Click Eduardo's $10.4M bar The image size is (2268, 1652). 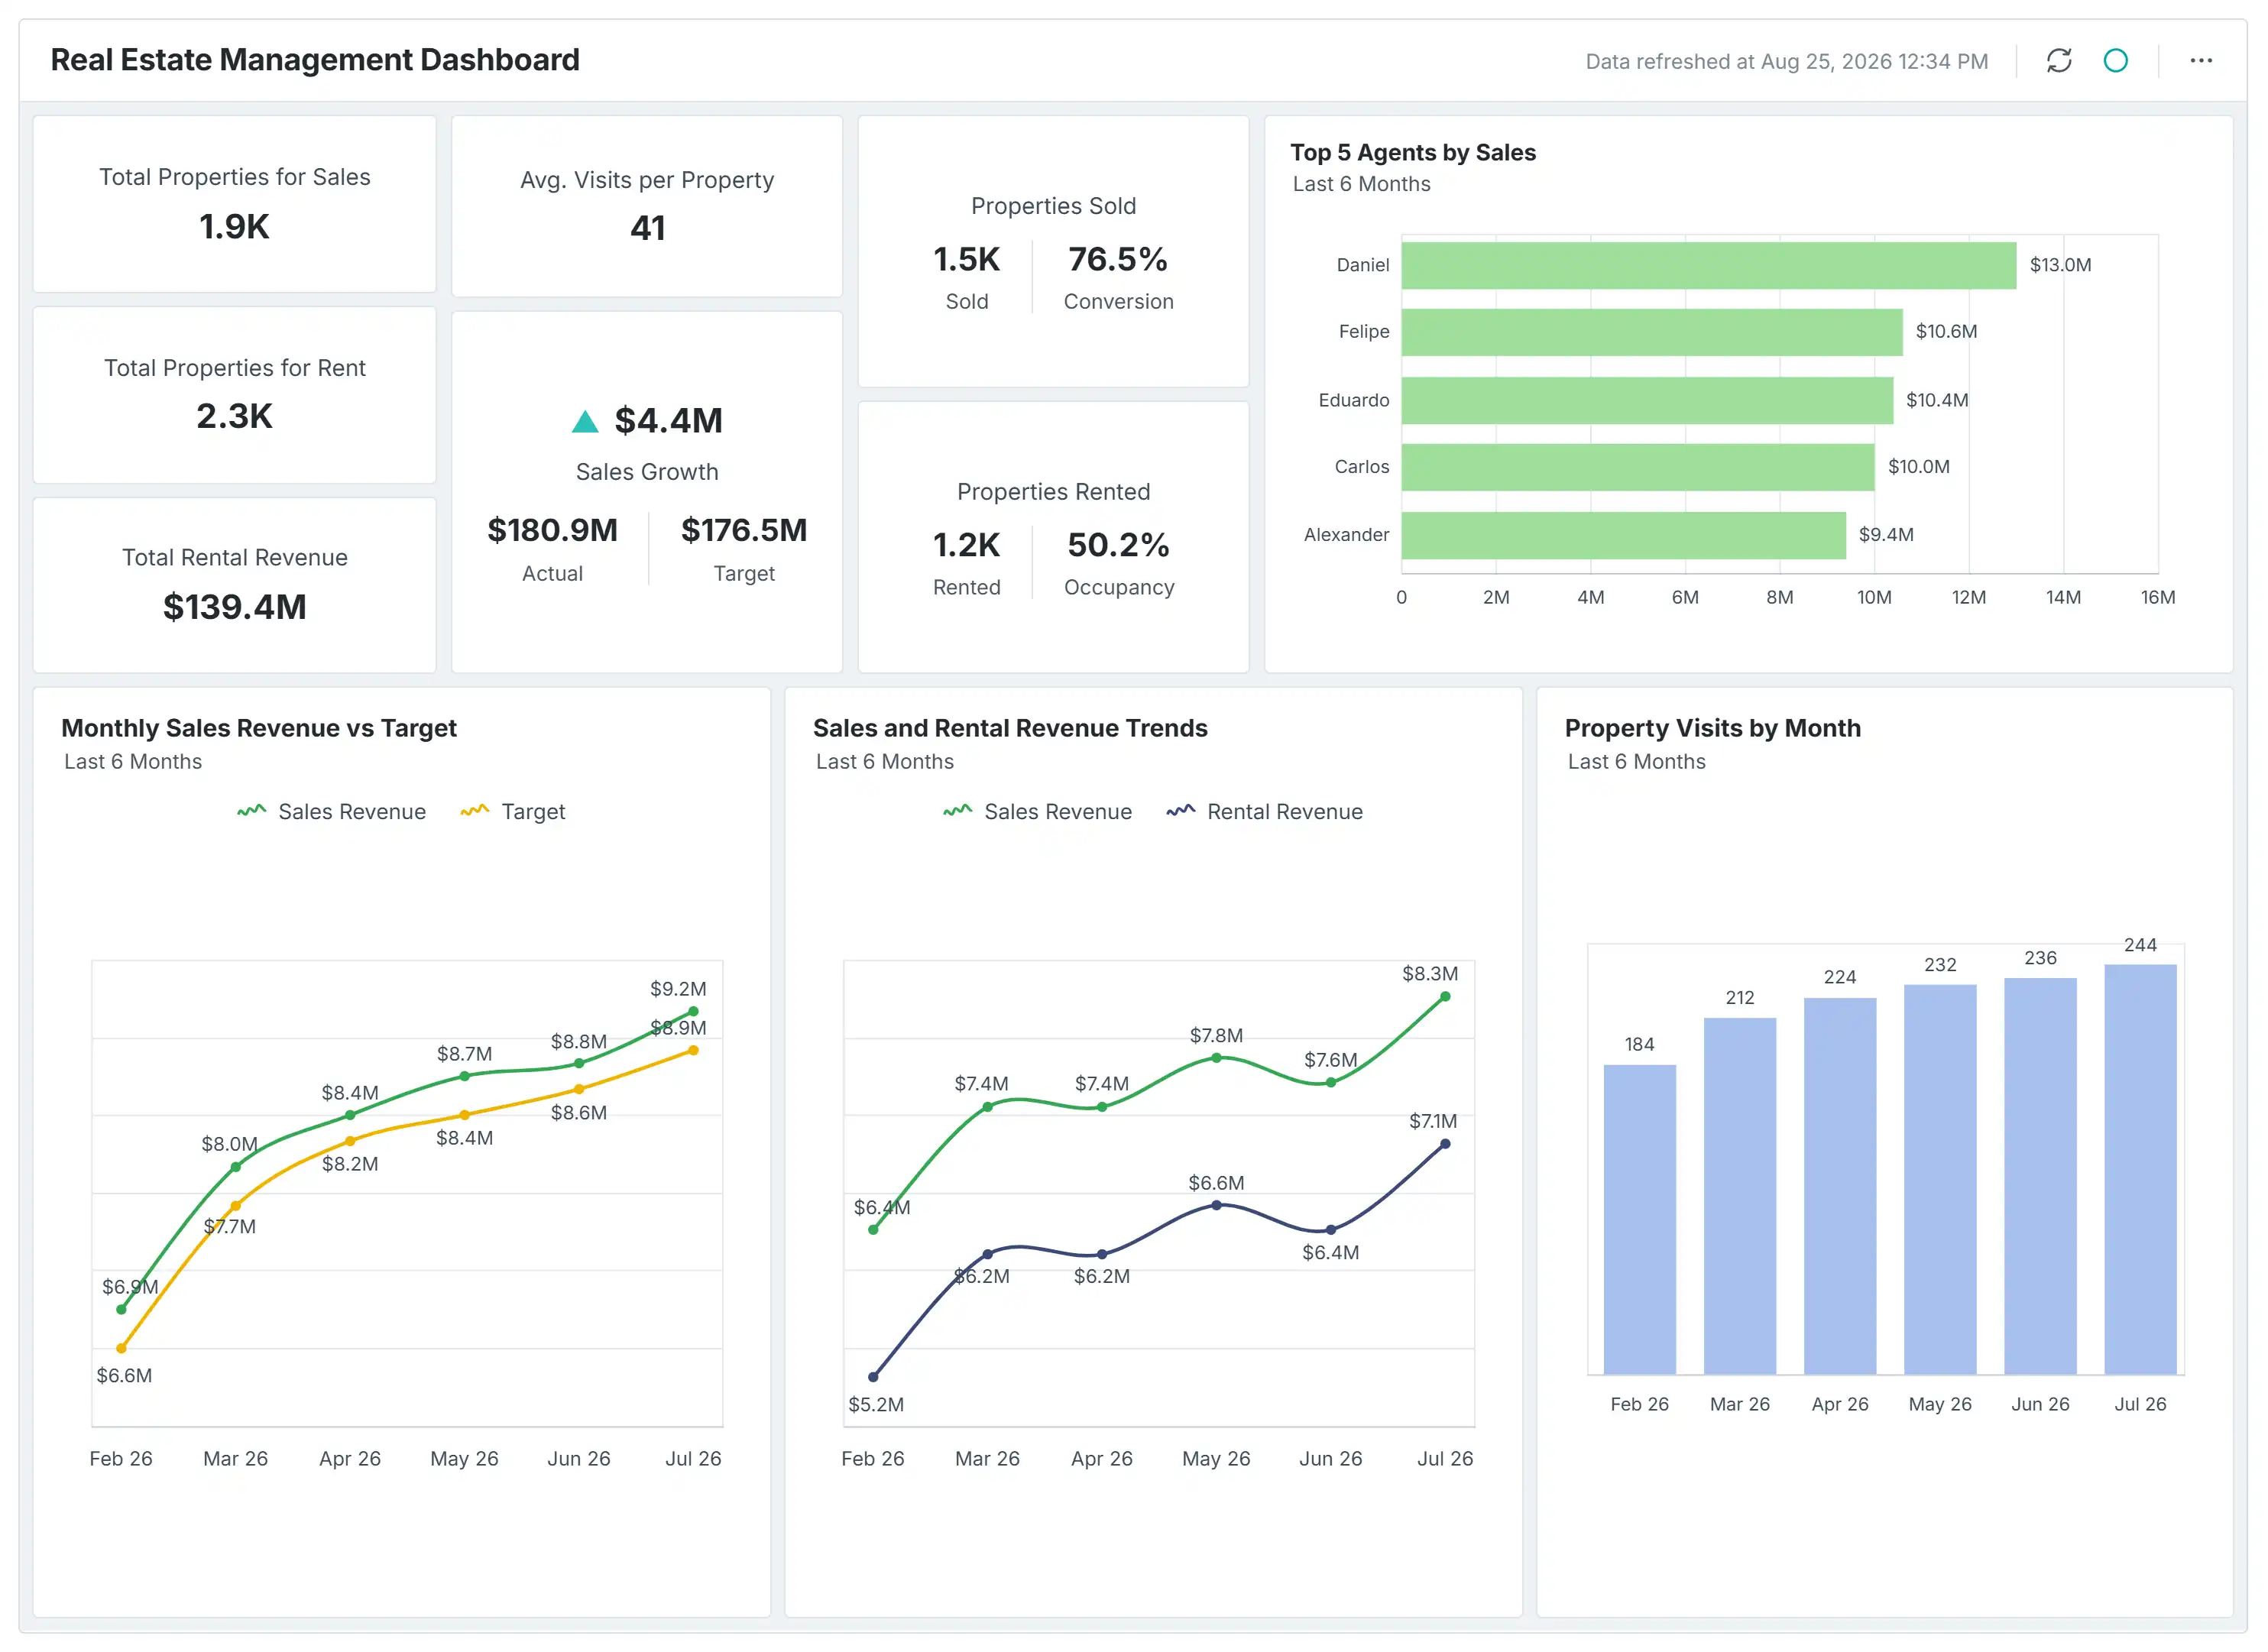click(1647, 400)
